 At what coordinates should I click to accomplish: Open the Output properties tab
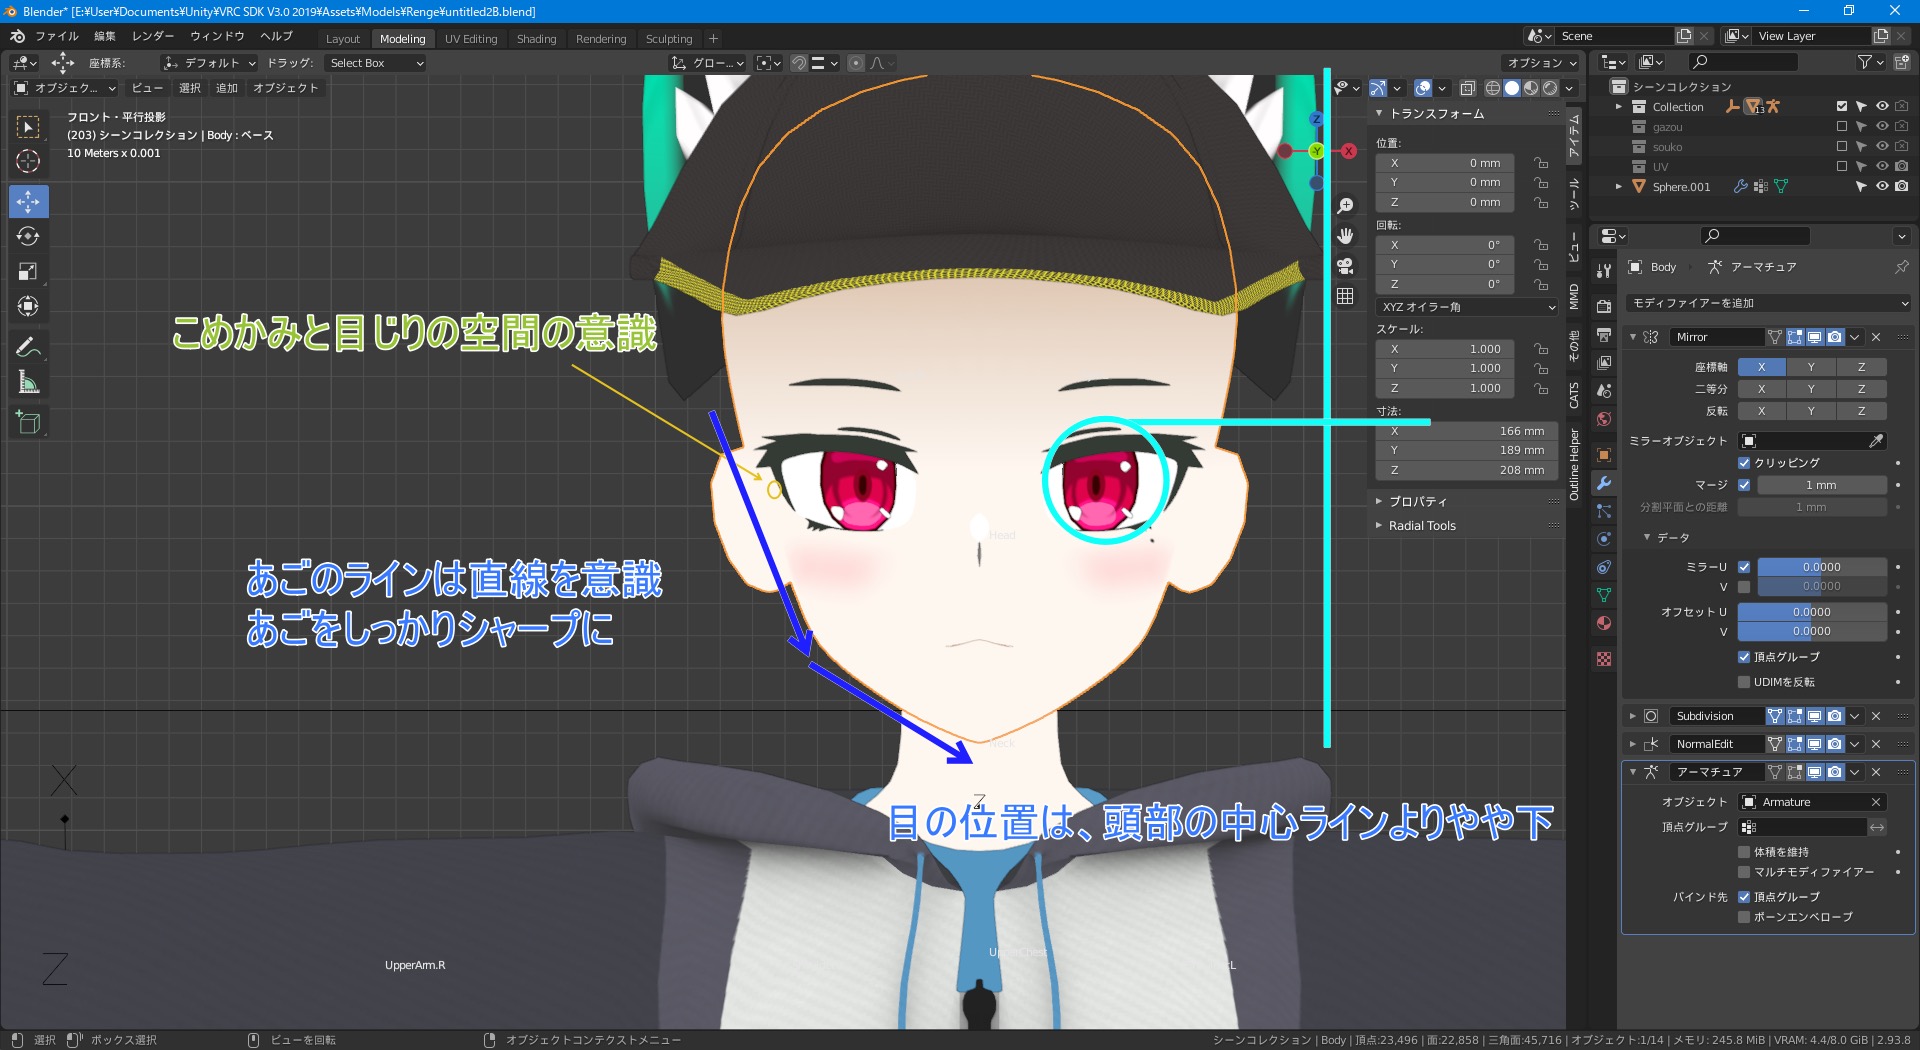click(1604, 334)
